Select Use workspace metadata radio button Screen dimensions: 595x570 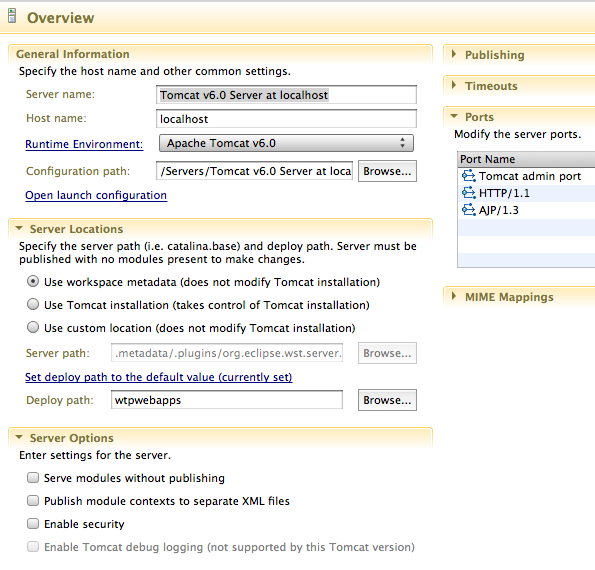click(33, 282)
